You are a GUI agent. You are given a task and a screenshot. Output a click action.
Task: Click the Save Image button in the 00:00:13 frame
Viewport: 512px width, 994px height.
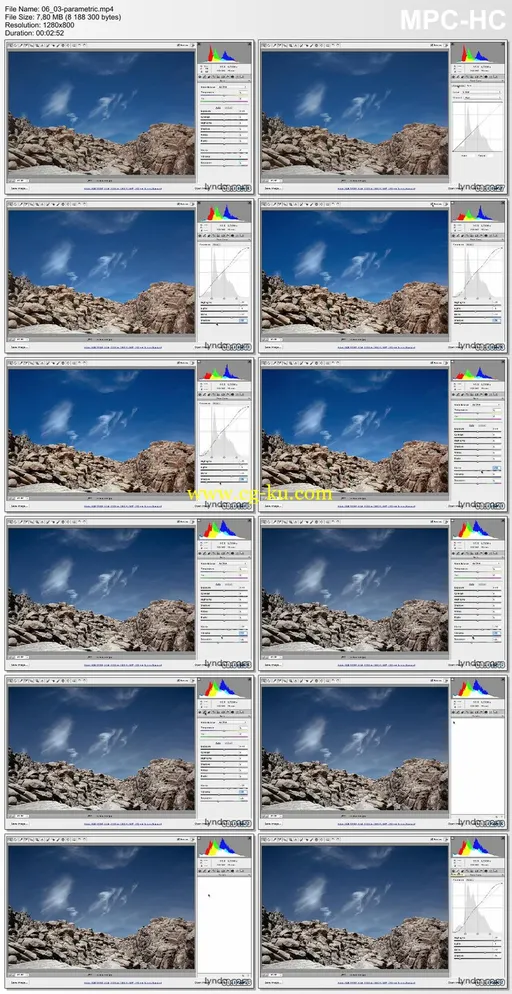tap(20, 188)
